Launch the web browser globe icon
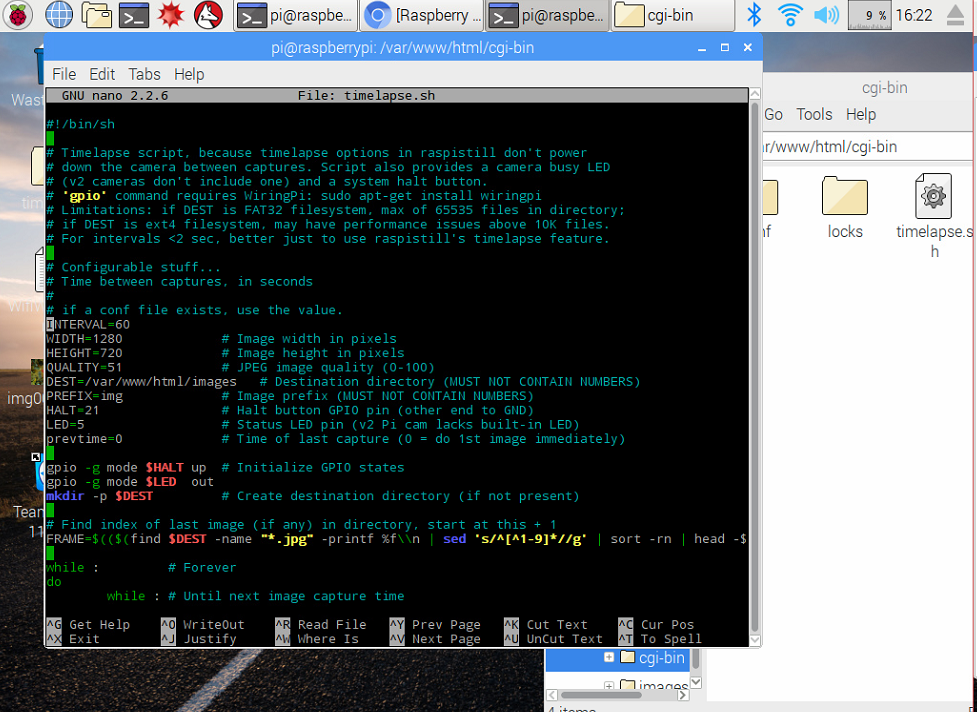The height and width of the screenshot is (712, 977). click(x=59, y=15)
